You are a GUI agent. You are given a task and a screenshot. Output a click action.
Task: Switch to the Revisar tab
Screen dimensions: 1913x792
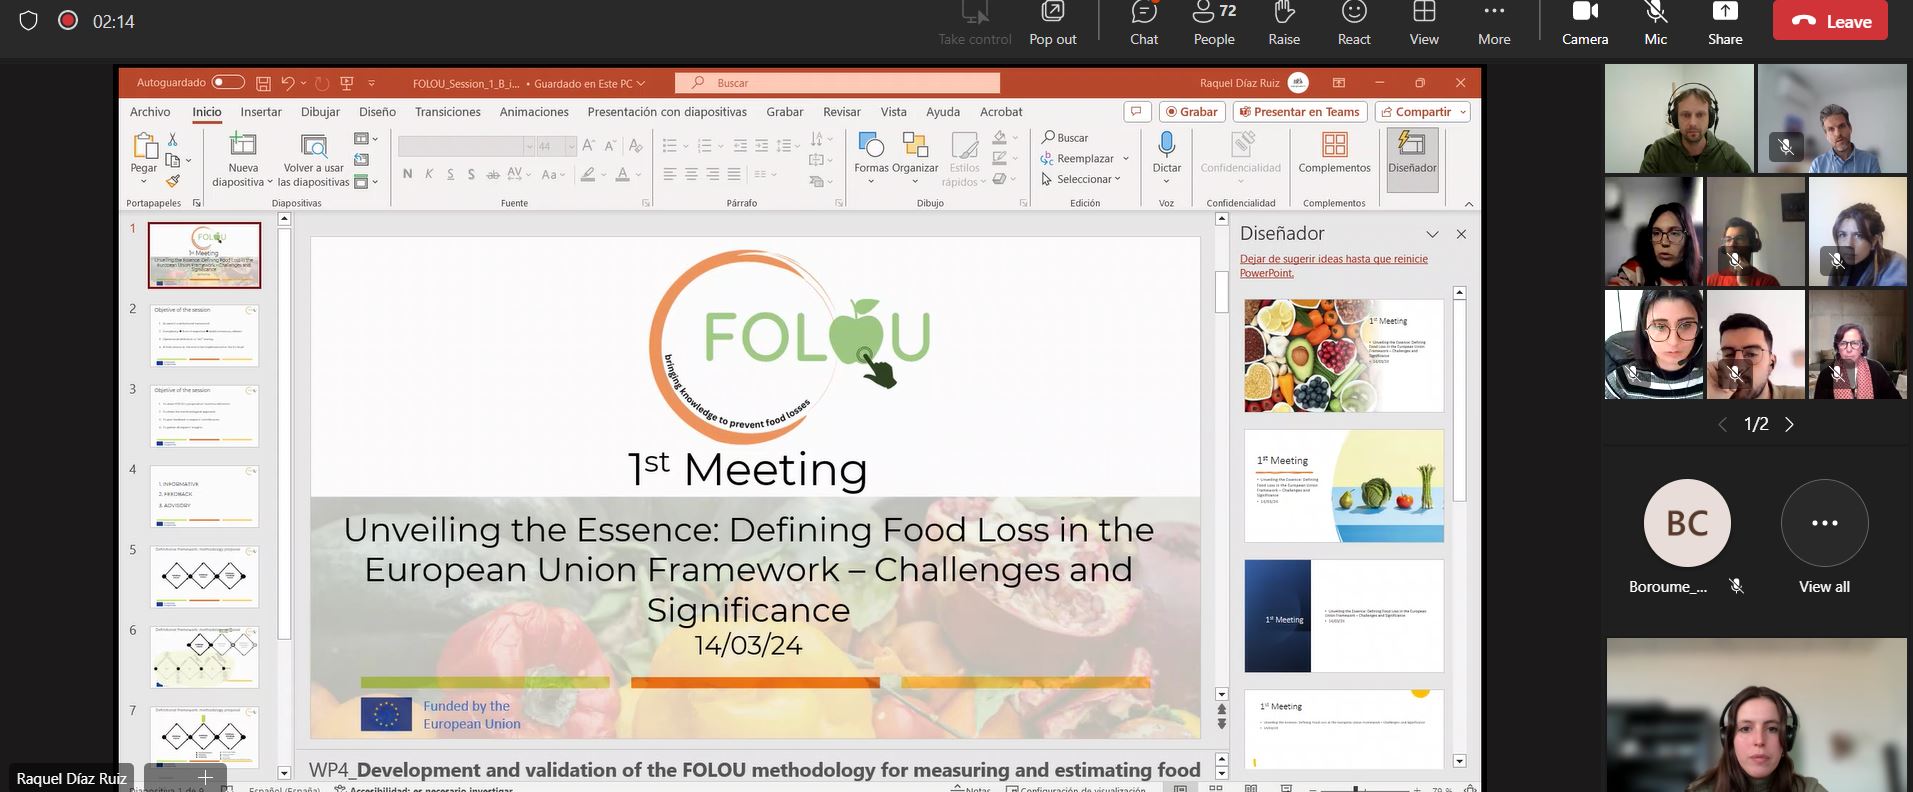click(x=842, y=112)
